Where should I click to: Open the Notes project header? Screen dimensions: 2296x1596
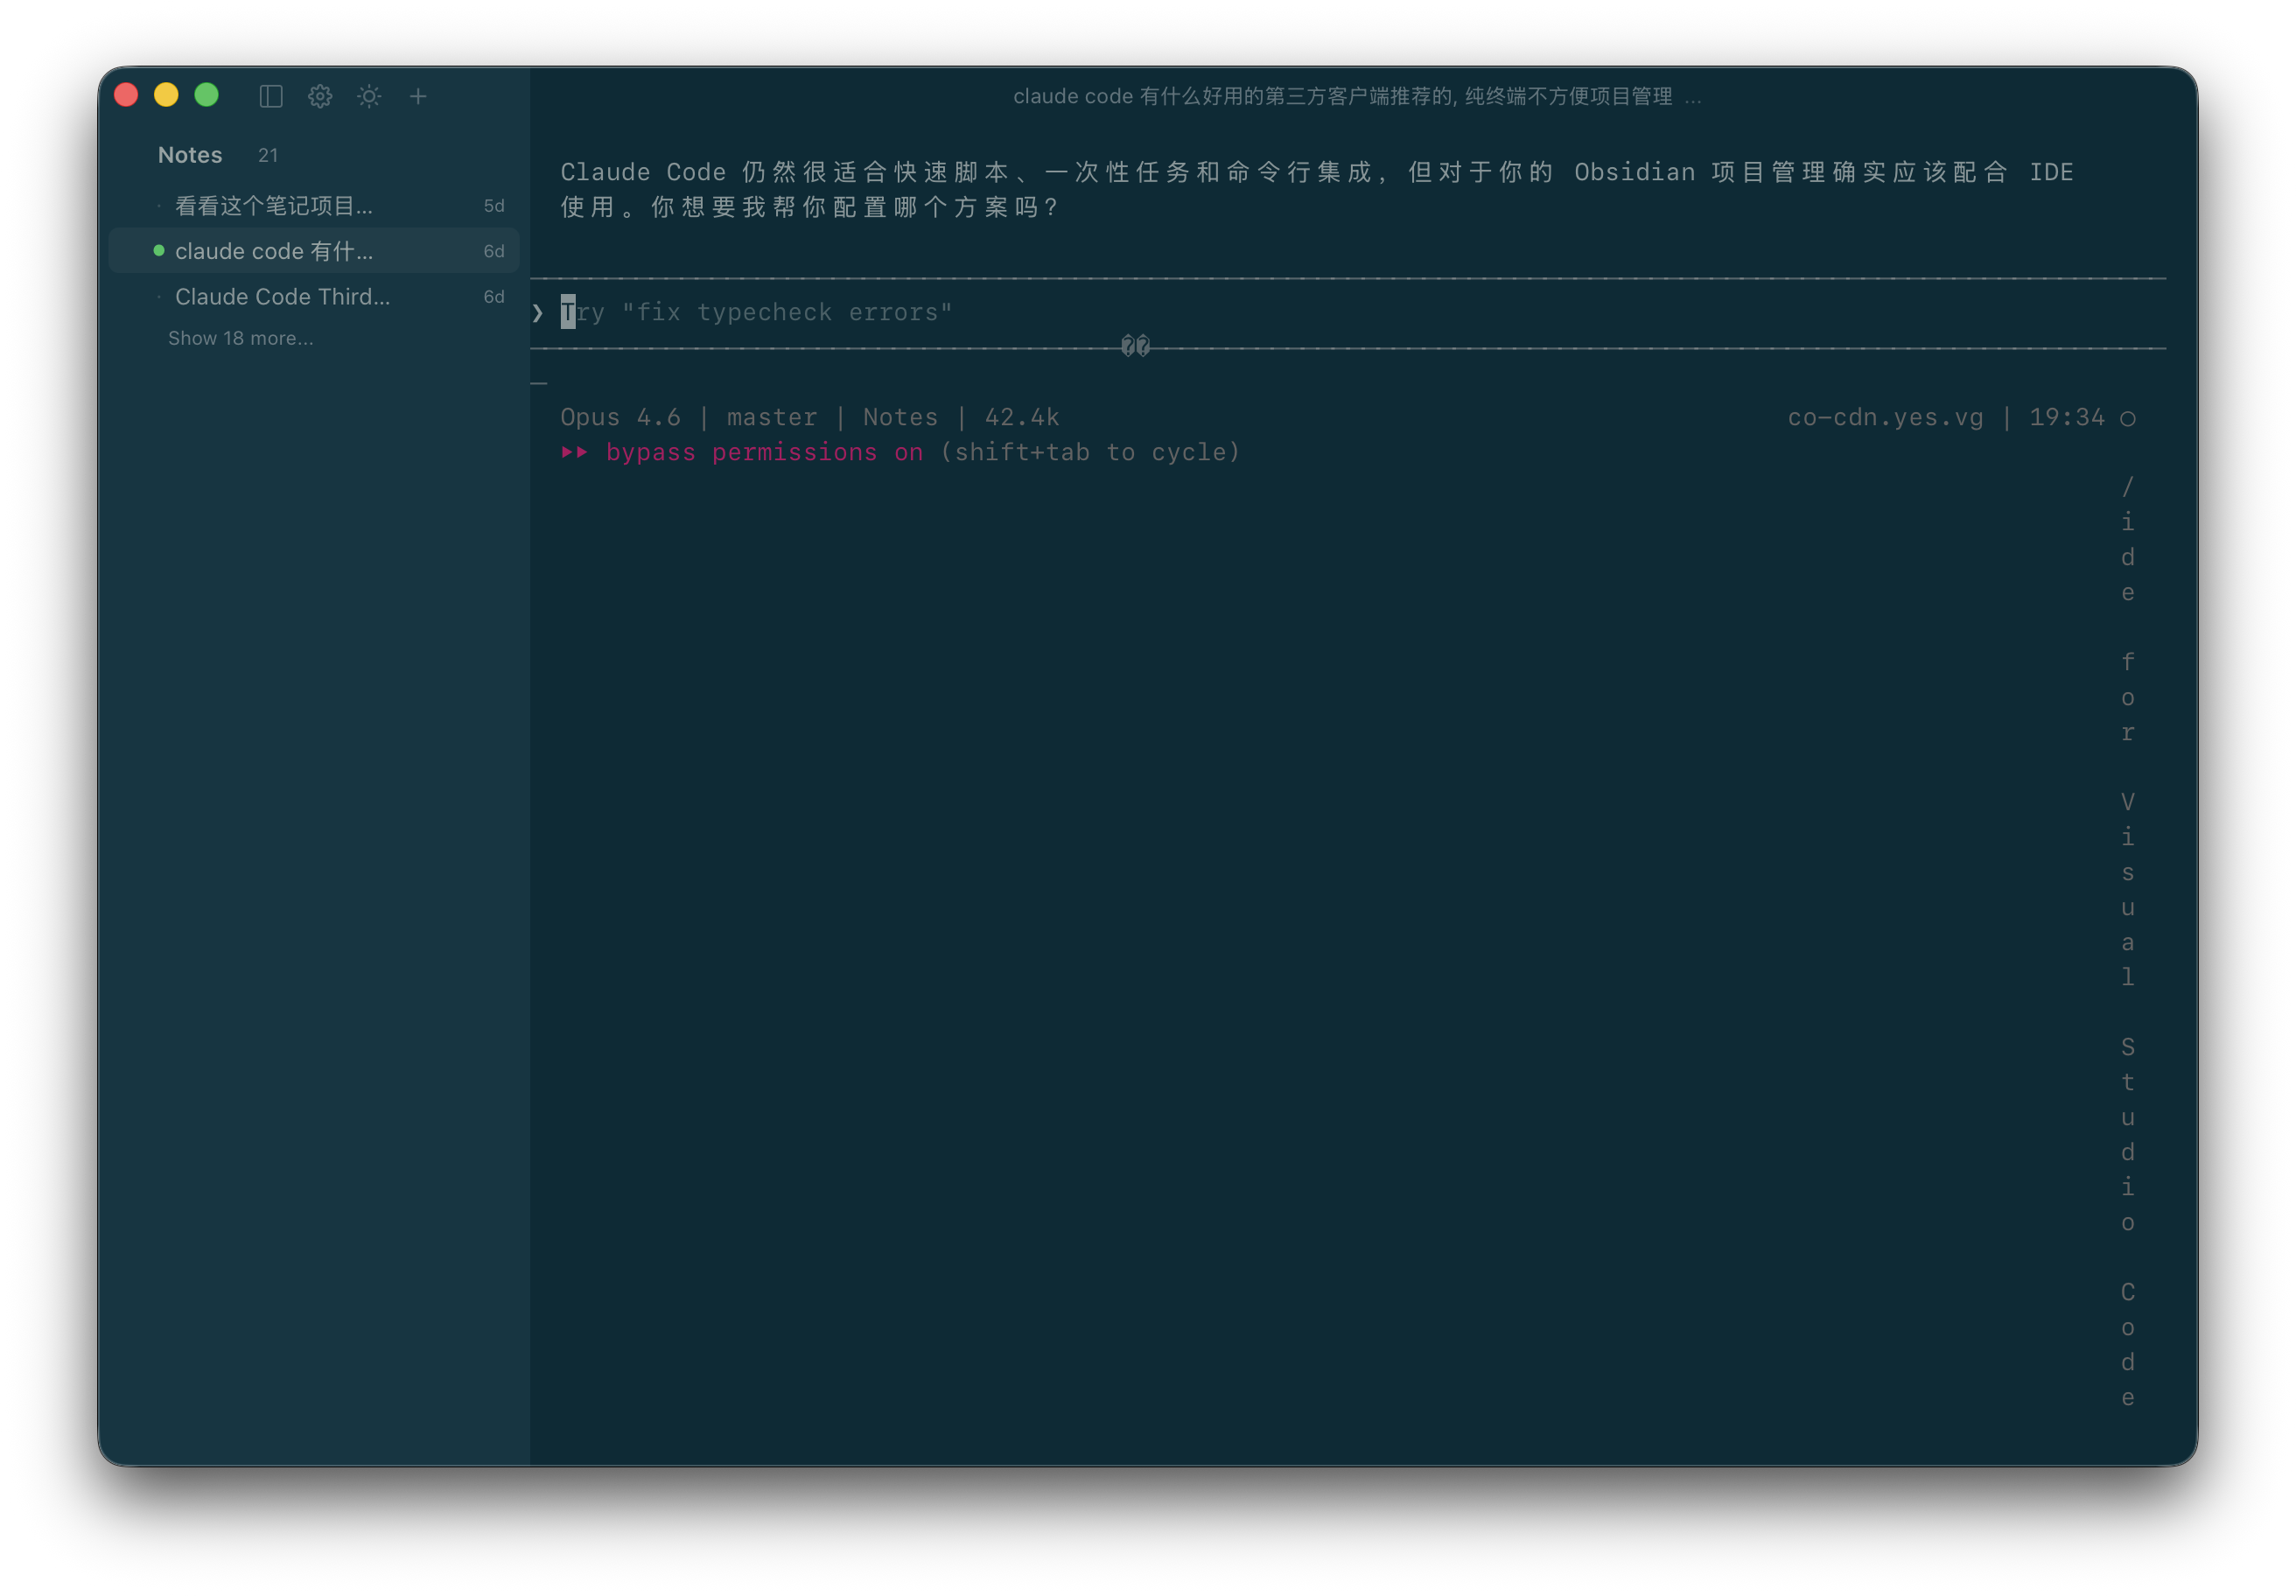point(190,155)
